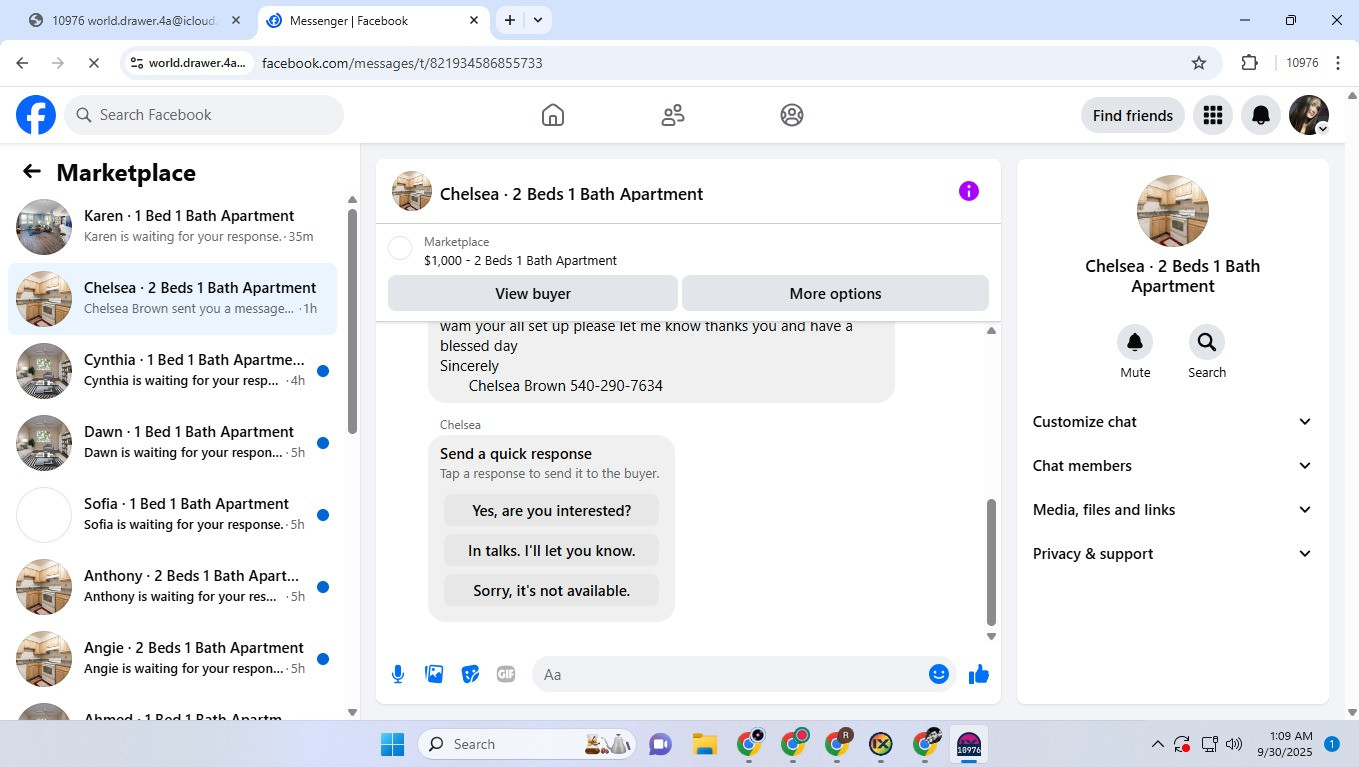
Task: Expand the Customize chat section
Action: click(x=1172, y=422)
